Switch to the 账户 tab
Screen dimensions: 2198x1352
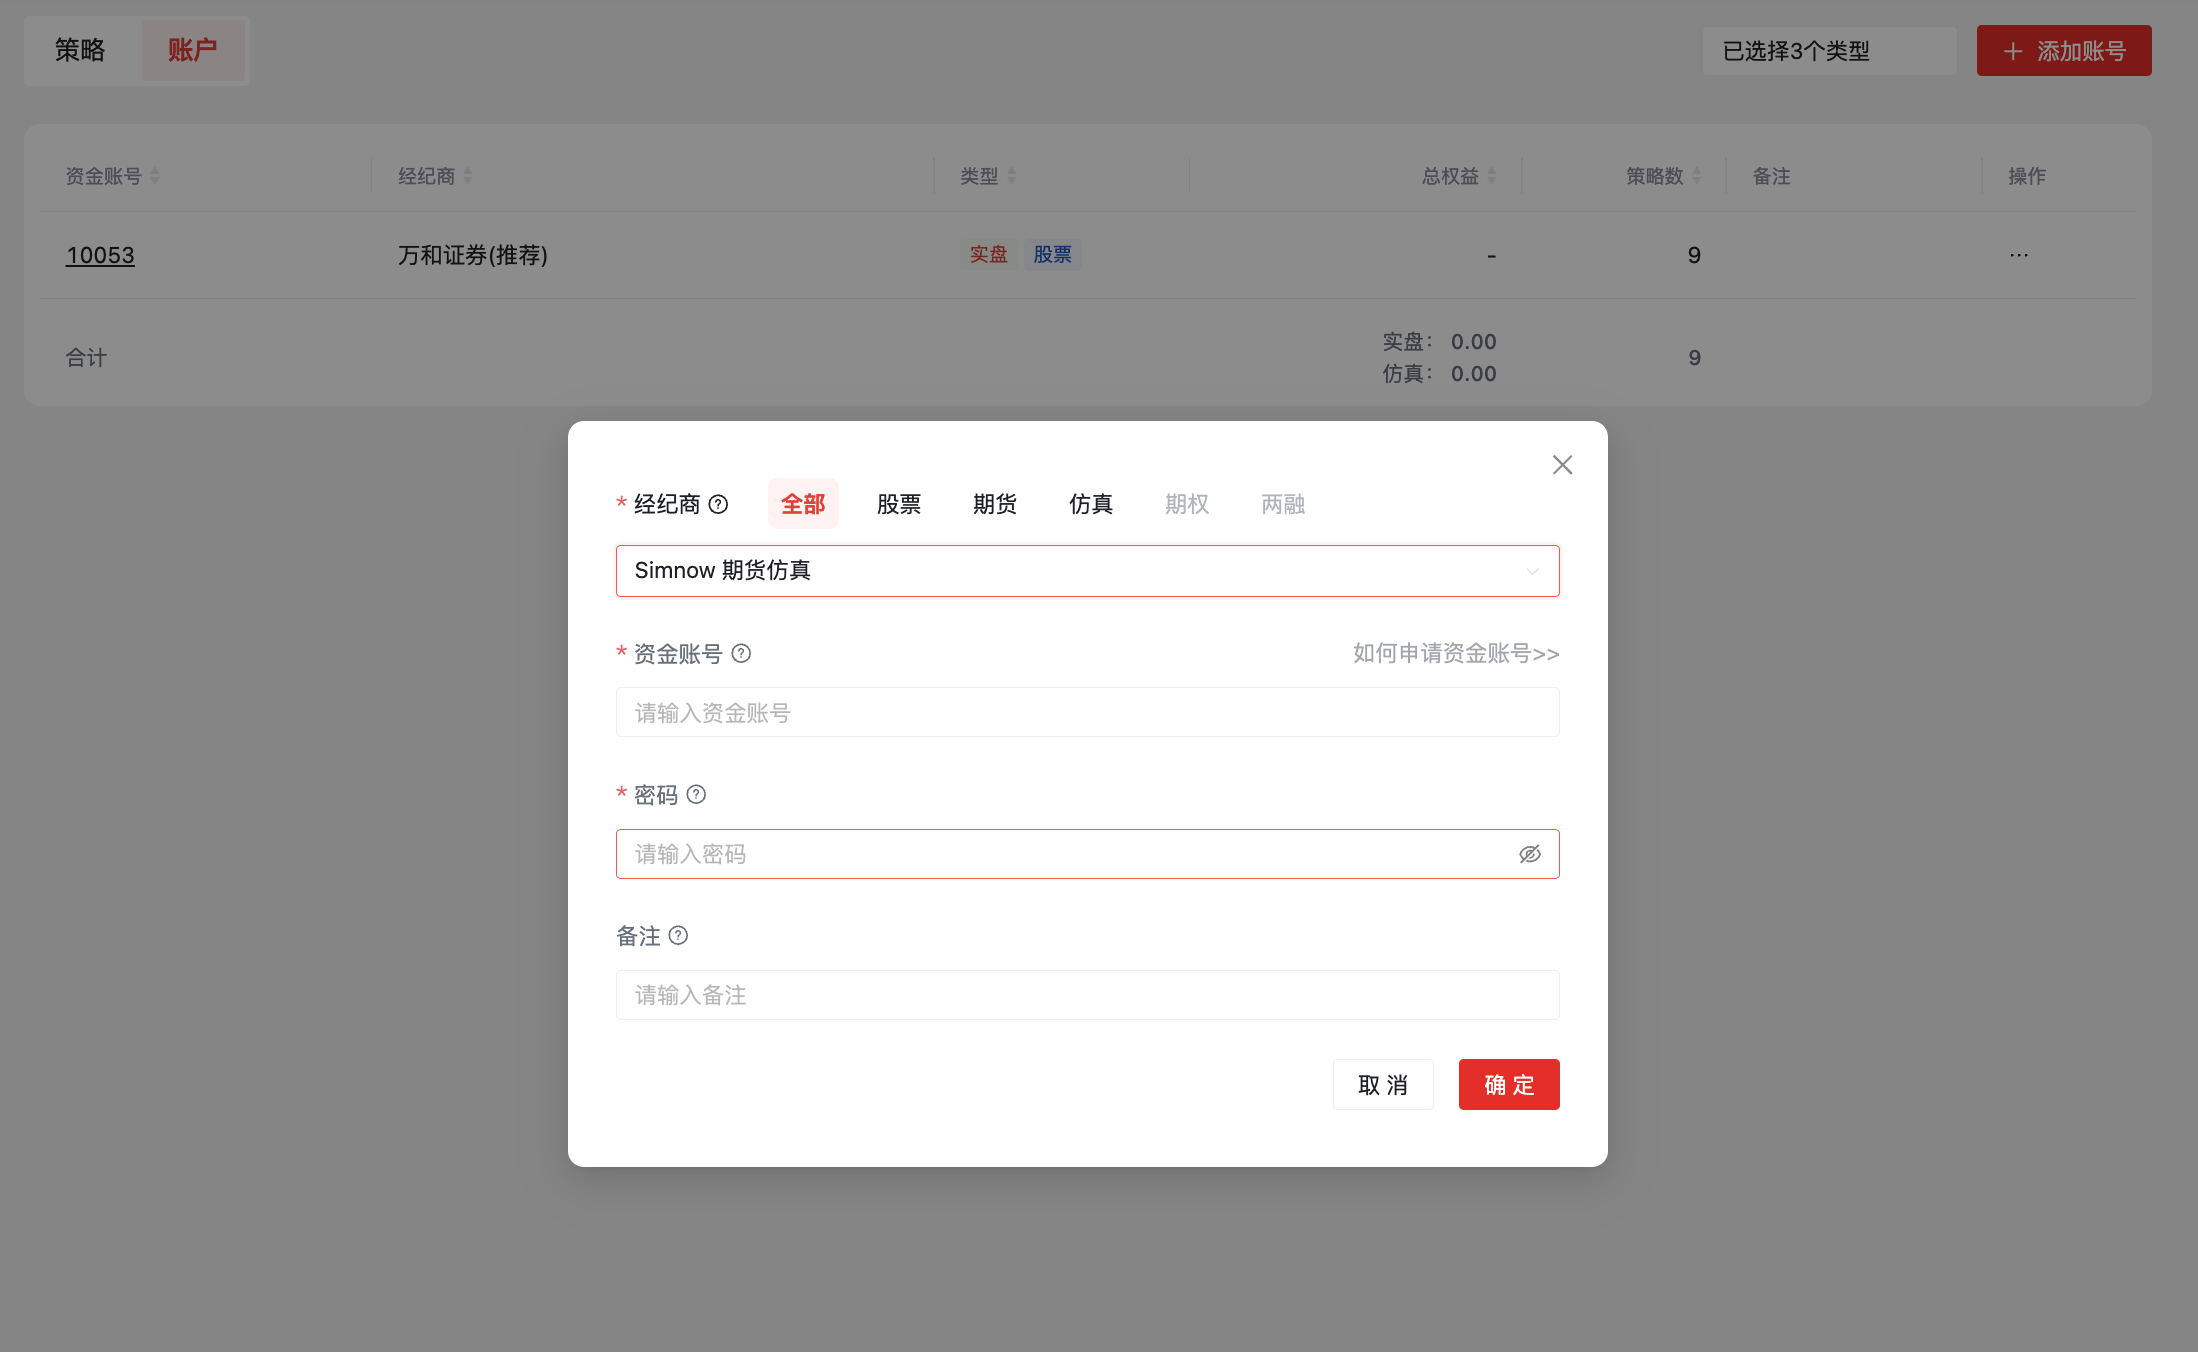coord(192,50)
